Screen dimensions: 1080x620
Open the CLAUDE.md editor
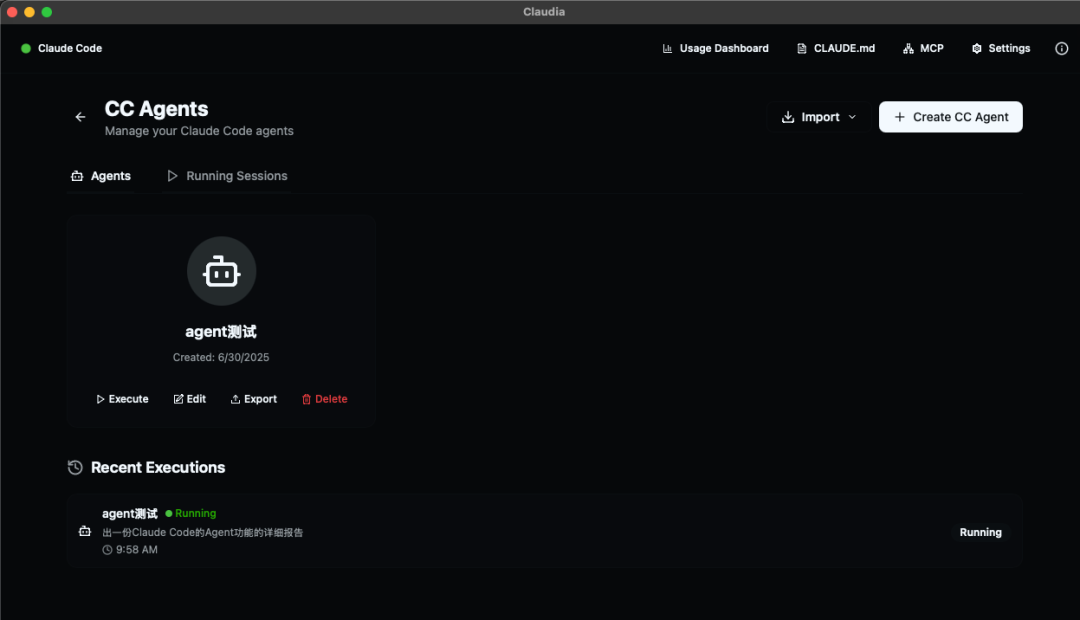(835, 48)
